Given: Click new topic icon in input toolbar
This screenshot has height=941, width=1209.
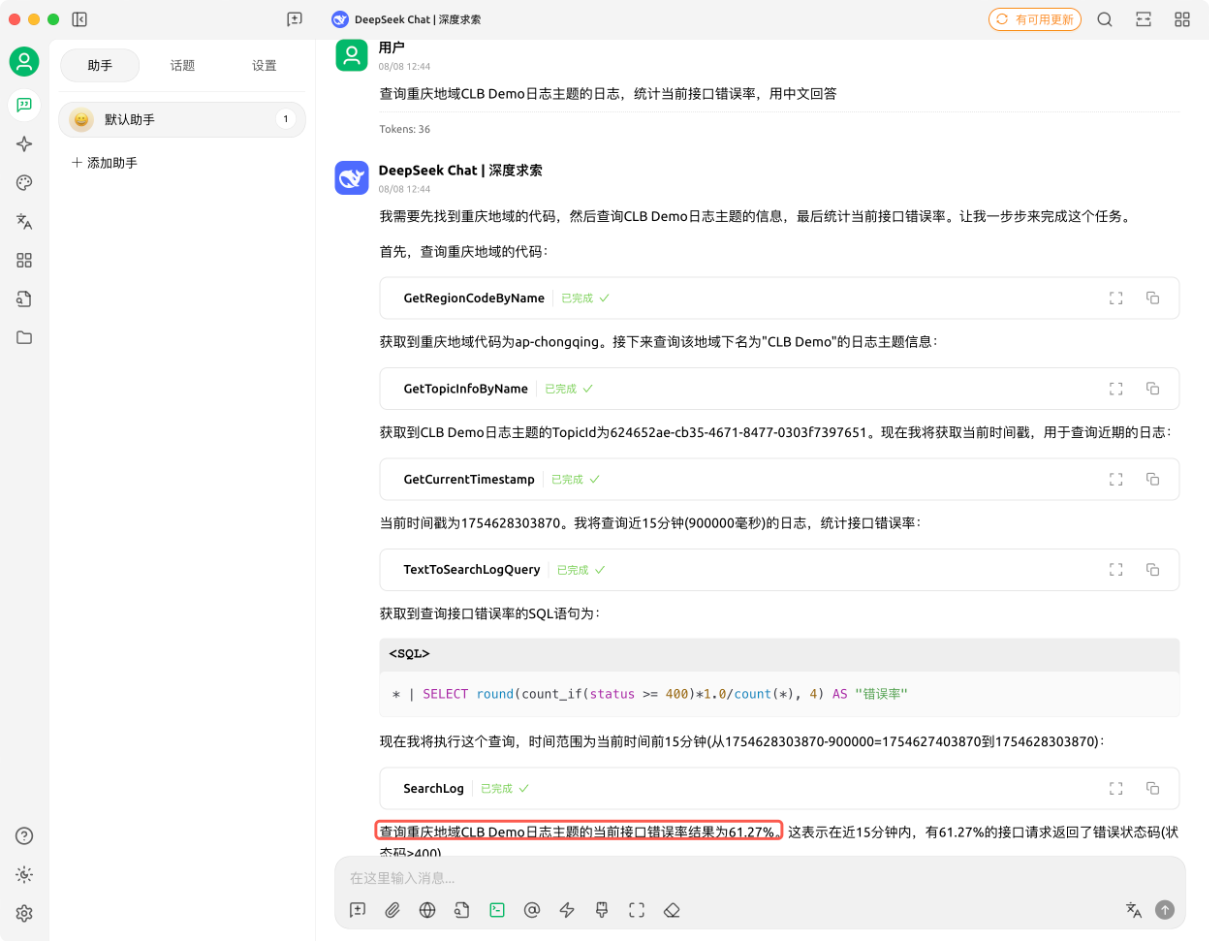Looking at the screenshot, I should [358, 910].
